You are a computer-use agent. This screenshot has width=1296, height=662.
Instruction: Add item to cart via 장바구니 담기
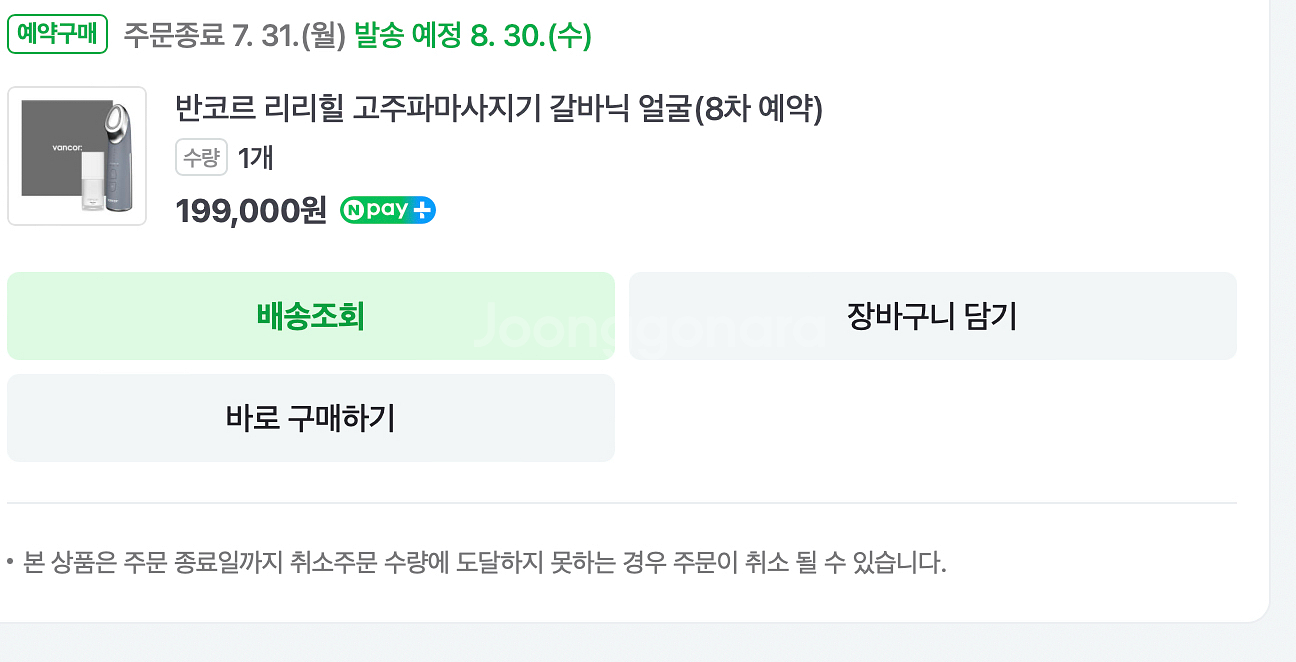pos(932,316)
